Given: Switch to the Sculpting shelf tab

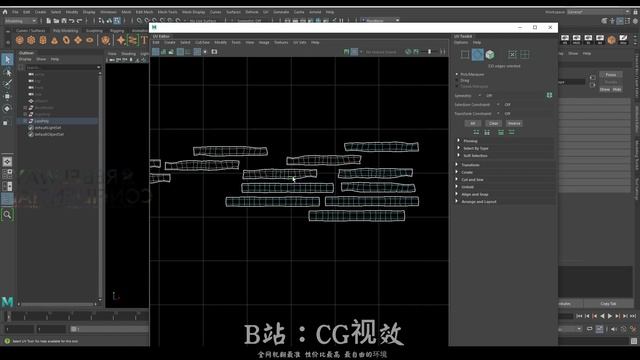Looking at the screenshot, I should coord(94,31).
